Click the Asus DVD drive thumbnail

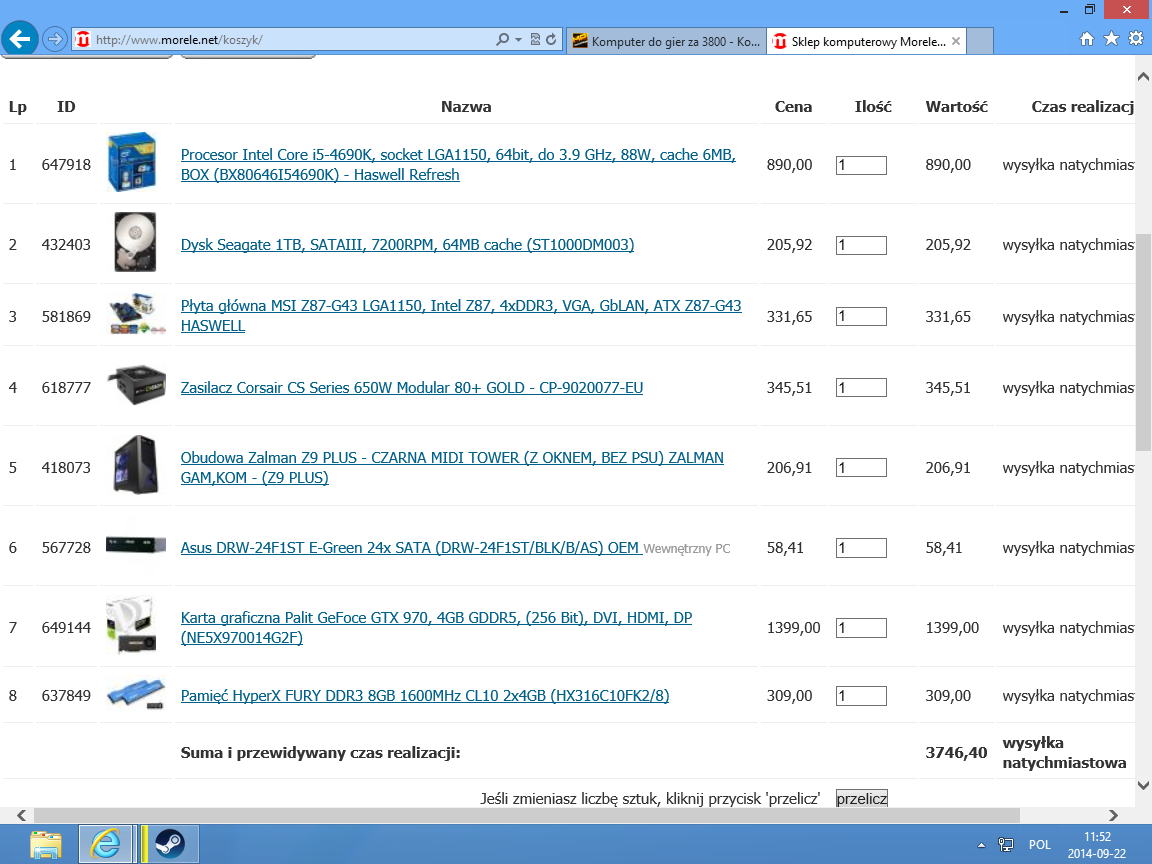(x=136, y=544)
